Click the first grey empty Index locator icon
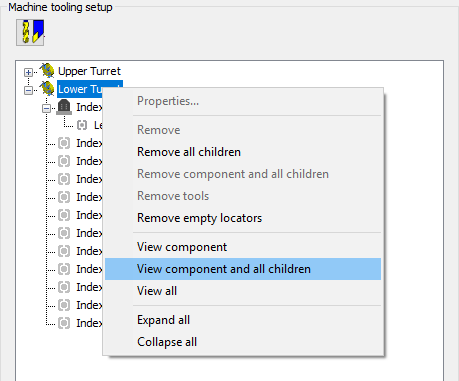 point(64,143)
